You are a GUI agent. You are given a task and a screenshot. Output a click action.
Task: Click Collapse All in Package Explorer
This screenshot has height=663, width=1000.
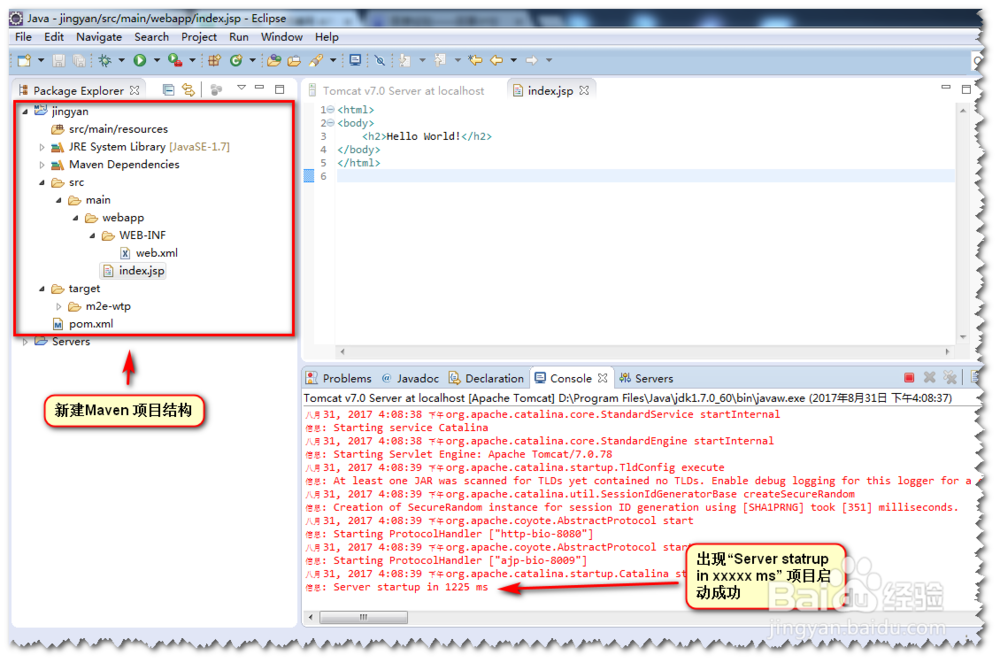[x=168, y=90]
